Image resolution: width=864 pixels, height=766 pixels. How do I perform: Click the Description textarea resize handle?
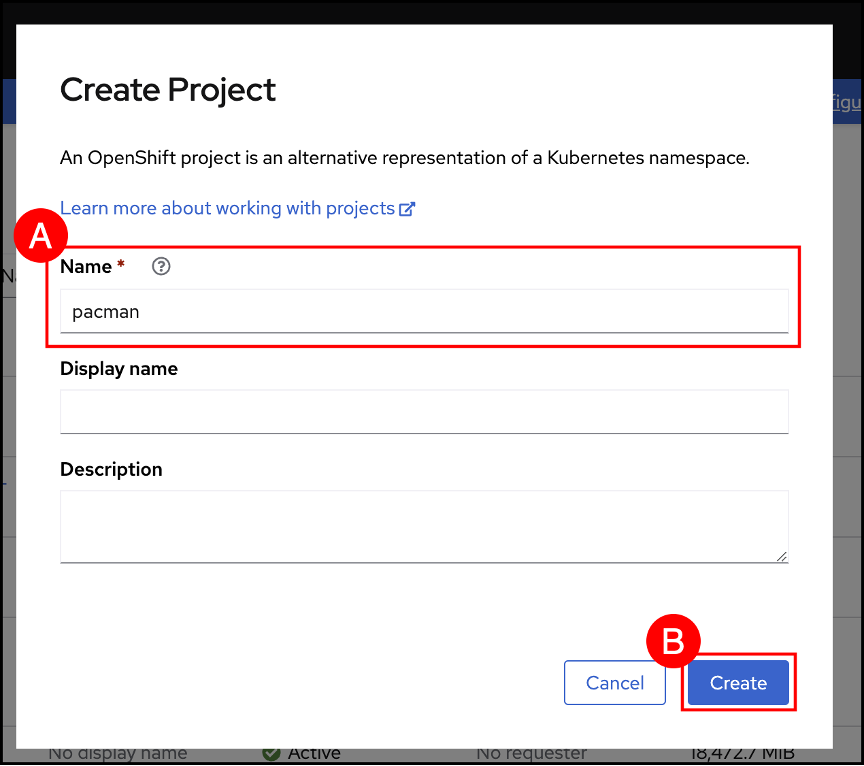click(x=781, y=555)
